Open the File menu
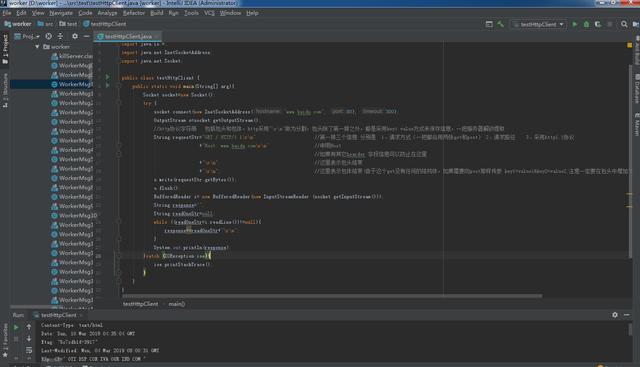This screenshot has width=640, height=367. coord(7,13)
